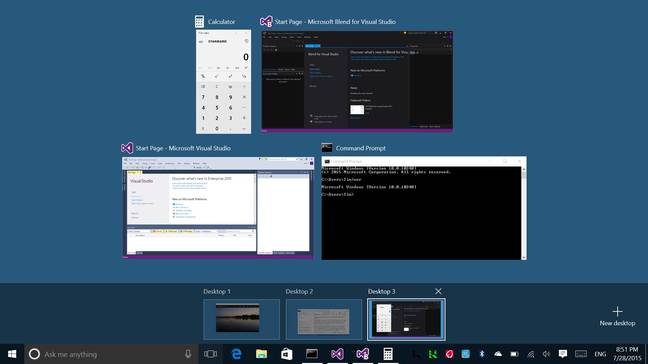648x364 pixels.
Task: Select the Microsoft Visual Studio window preview
Action: pyautogui.click(x=218, y=208)
